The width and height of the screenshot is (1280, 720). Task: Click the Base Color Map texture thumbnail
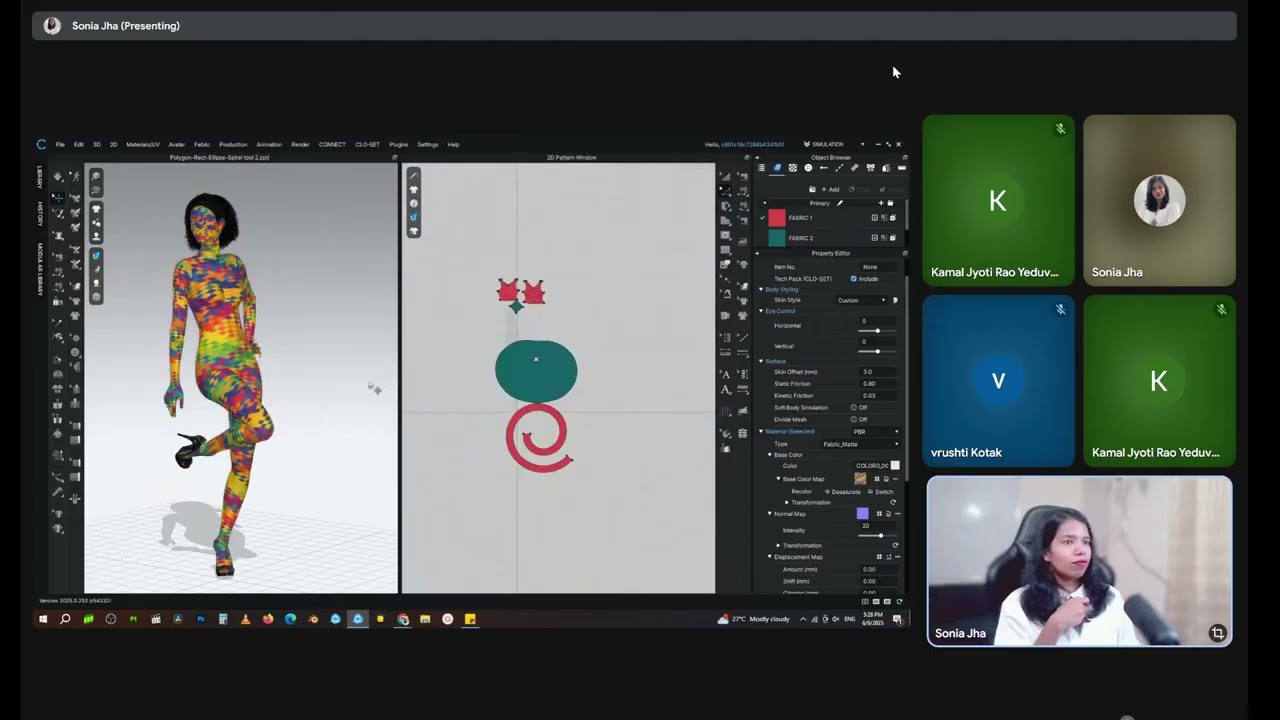tap(860, 479)
